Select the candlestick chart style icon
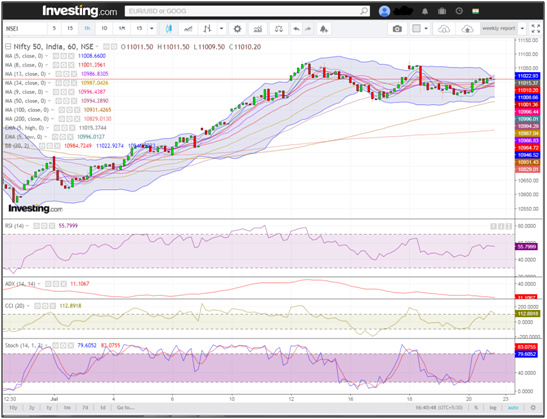547x419 pixels. 169,29
